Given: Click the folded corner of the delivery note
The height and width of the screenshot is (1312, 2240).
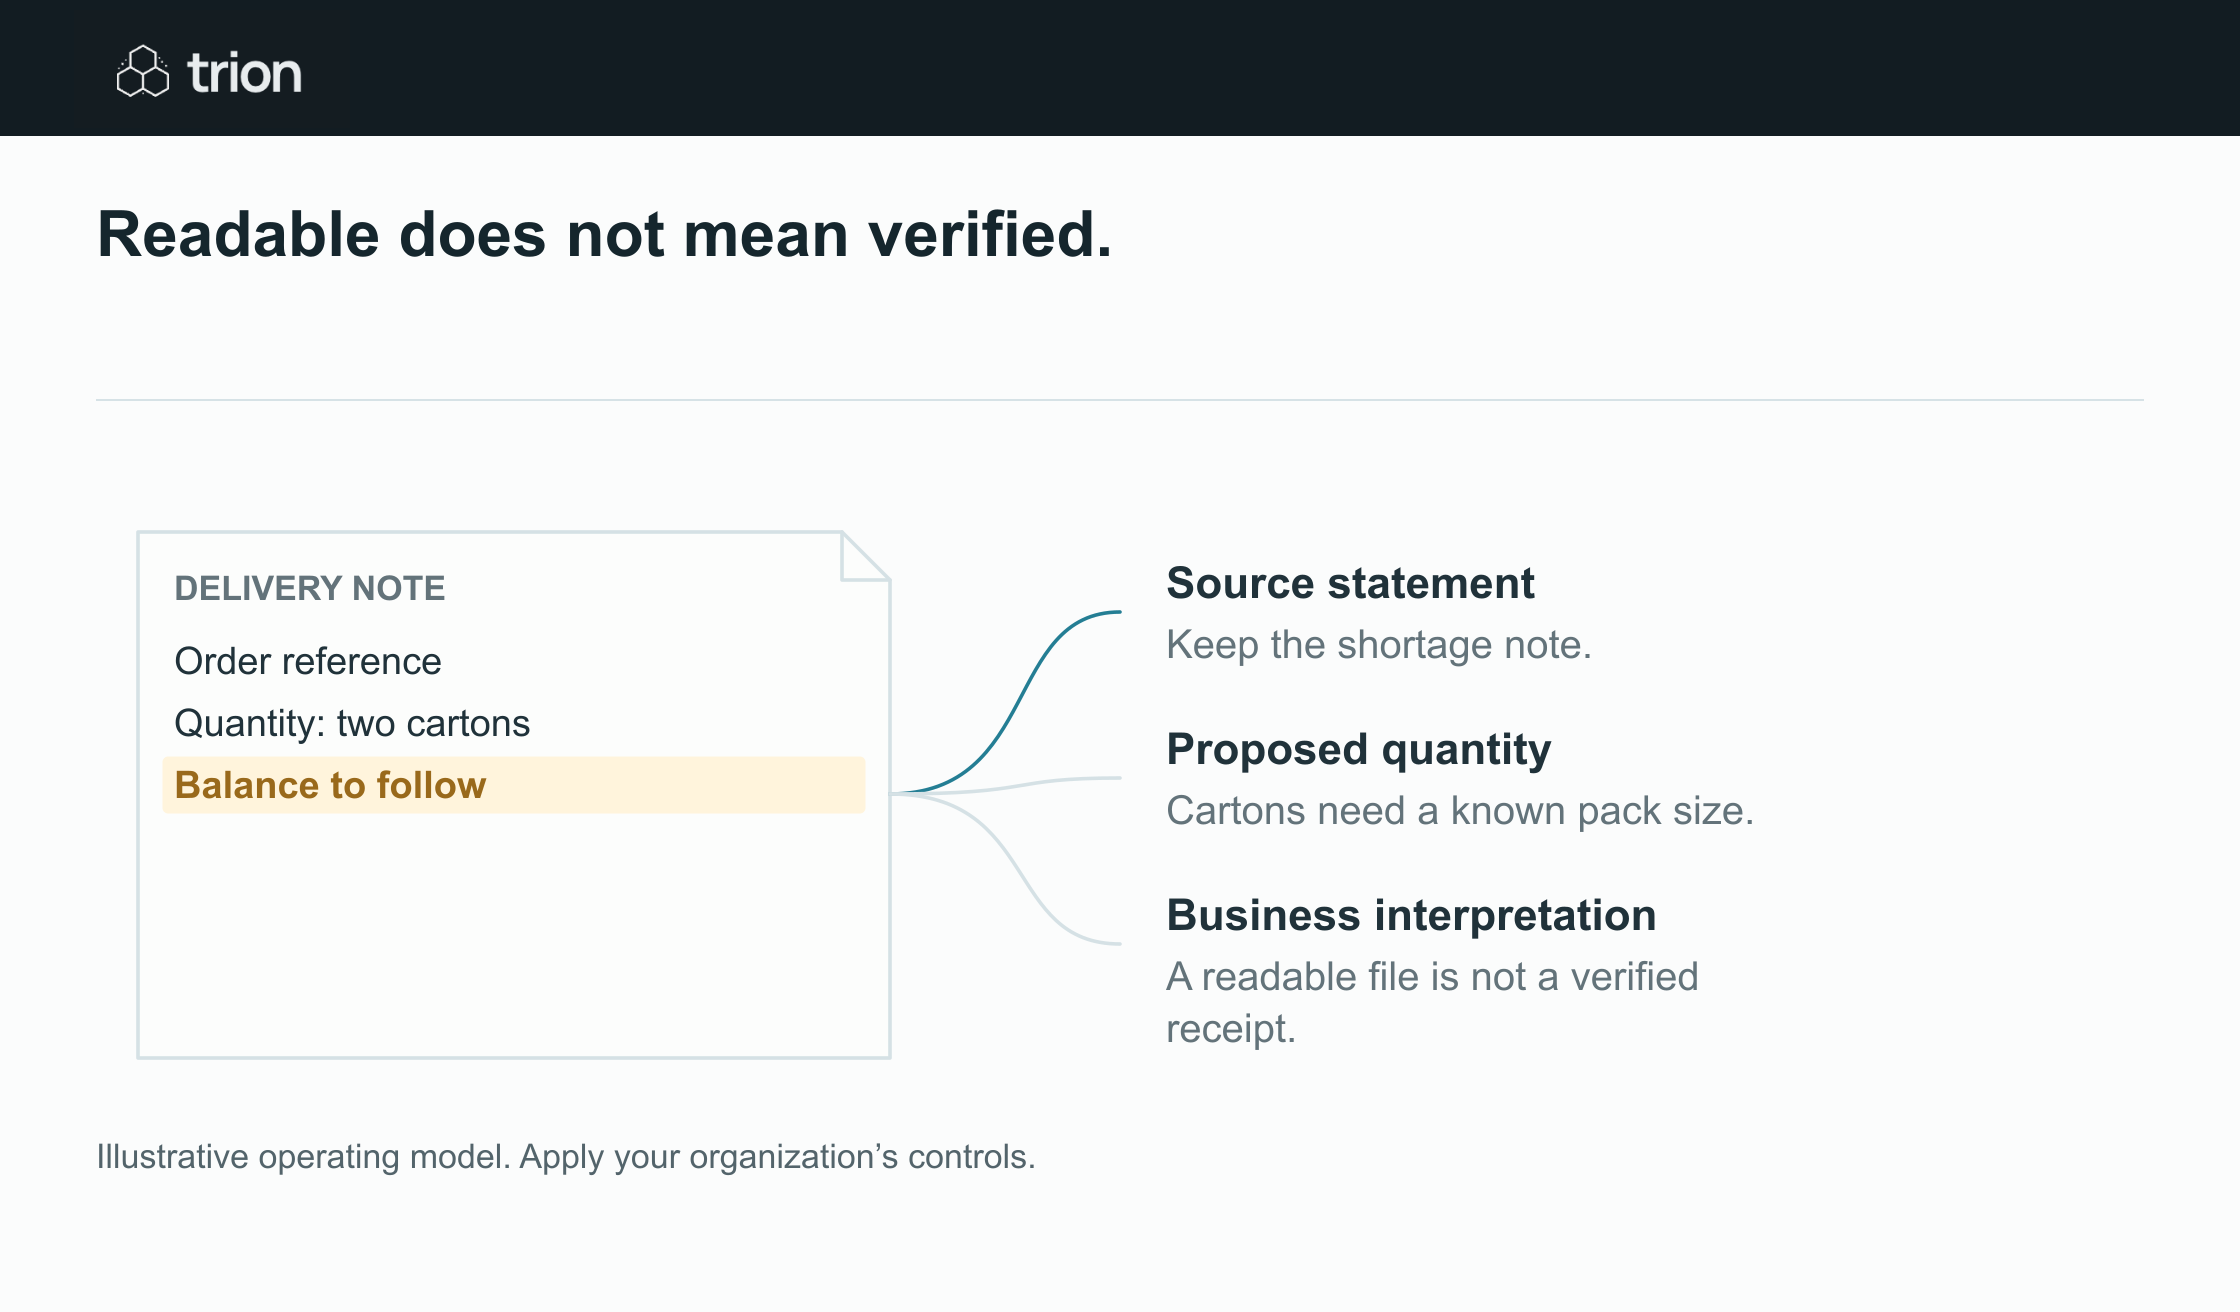Looking at the screenshot, I should [865, 557].
